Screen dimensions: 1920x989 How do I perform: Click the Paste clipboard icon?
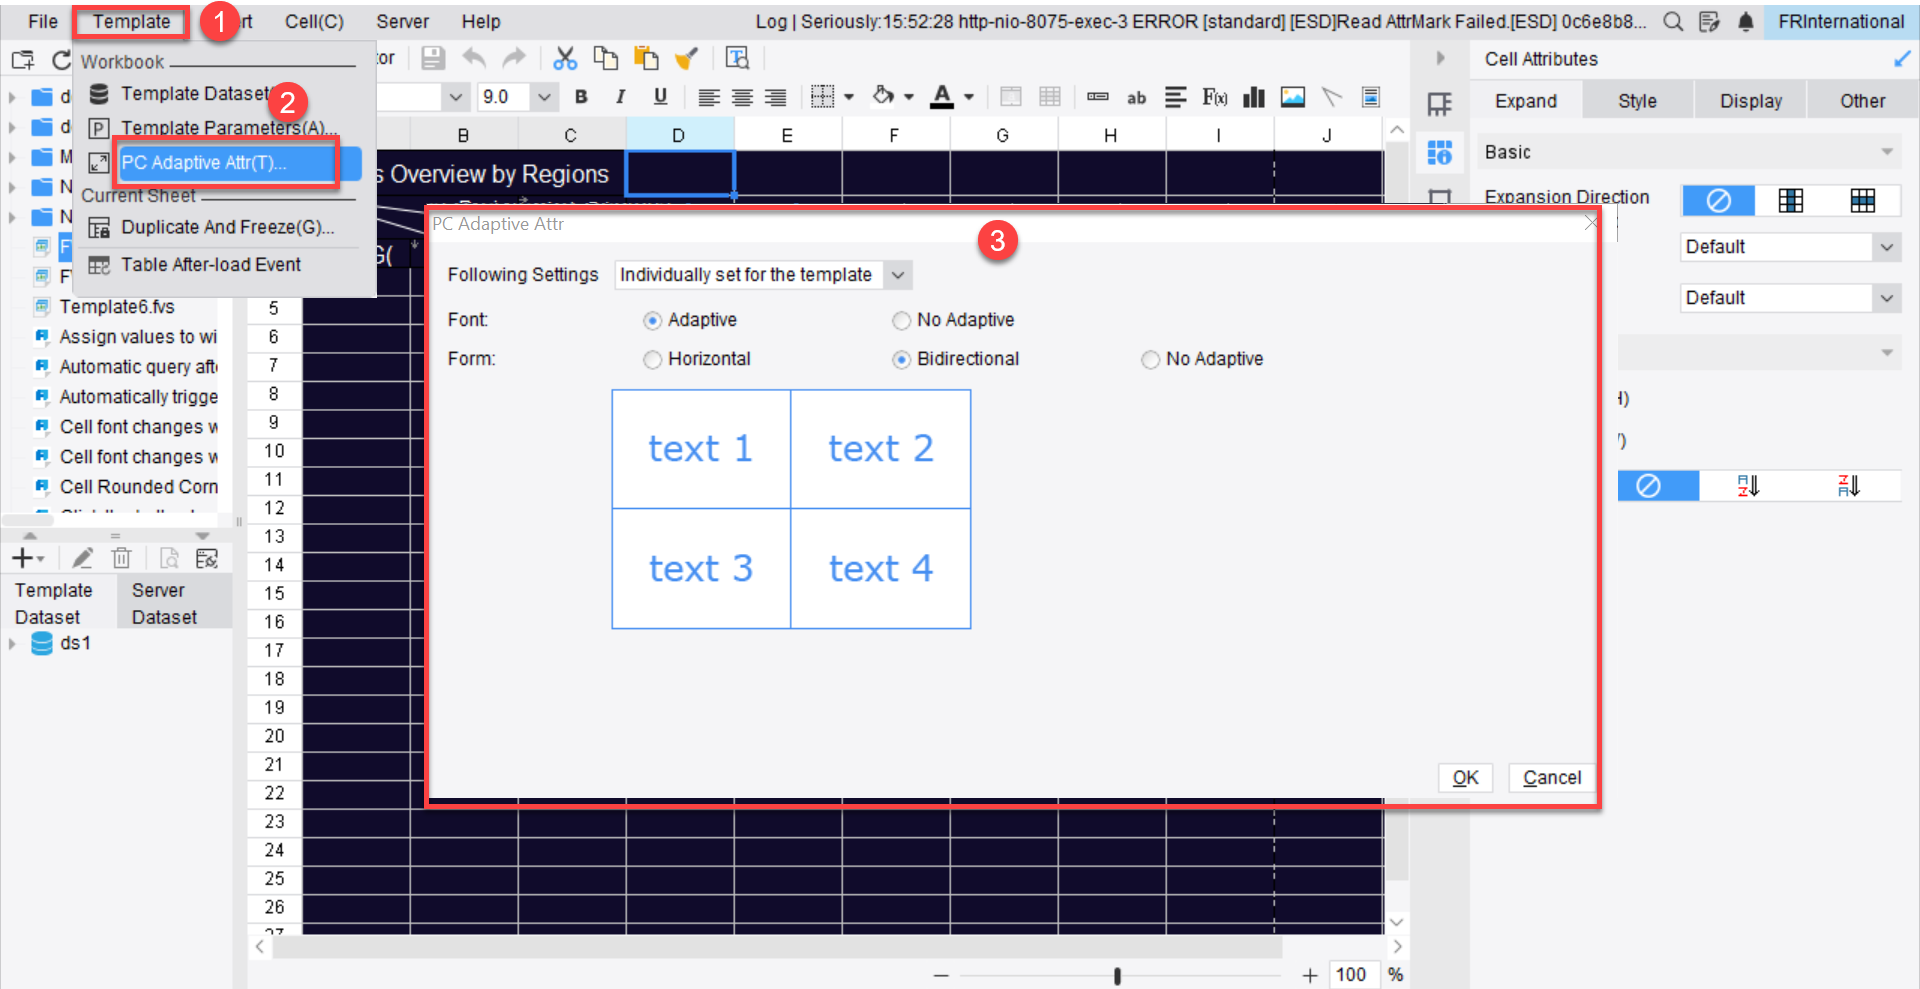click(646, 58)
